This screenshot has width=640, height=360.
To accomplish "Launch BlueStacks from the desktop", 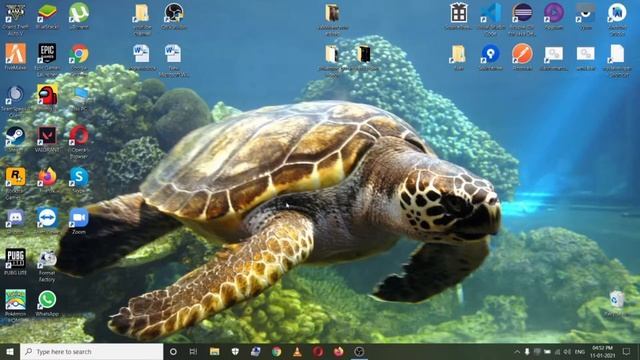I will point(47,16).
